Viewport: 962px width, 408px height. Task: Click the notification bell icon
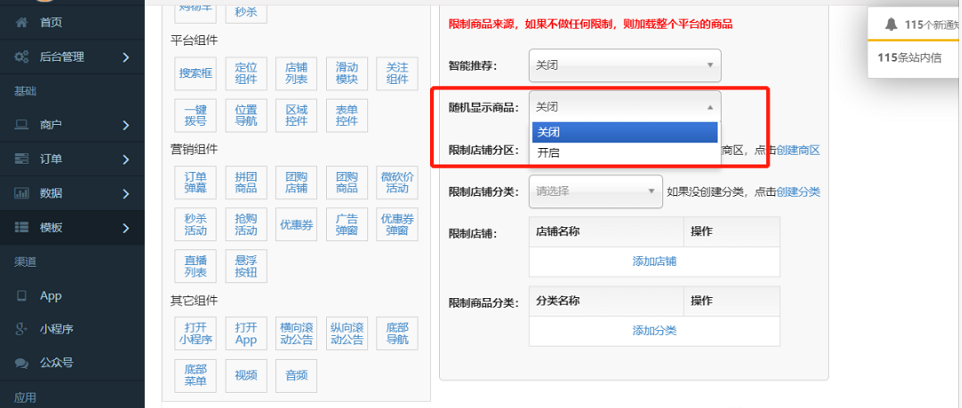(890, 24)
